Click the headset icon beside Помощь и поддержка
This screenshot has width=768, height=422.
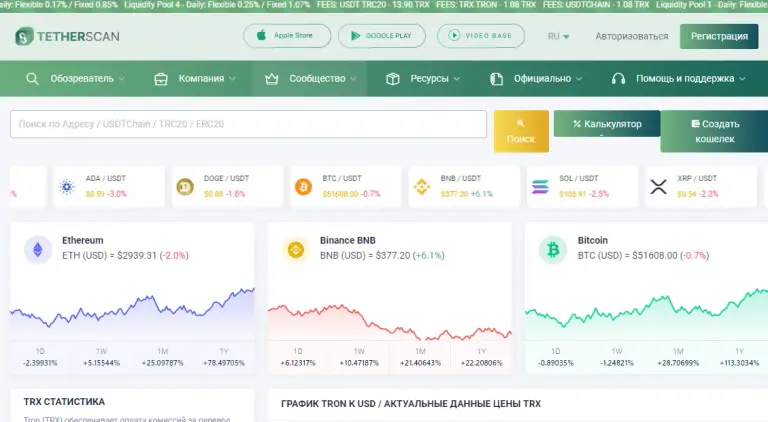619,79
